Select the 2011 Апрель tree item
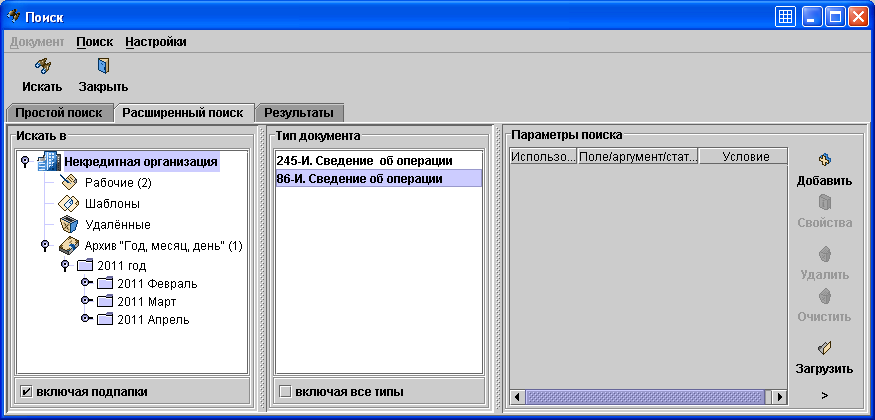This screenshot has height=420, width=875. 153,320
